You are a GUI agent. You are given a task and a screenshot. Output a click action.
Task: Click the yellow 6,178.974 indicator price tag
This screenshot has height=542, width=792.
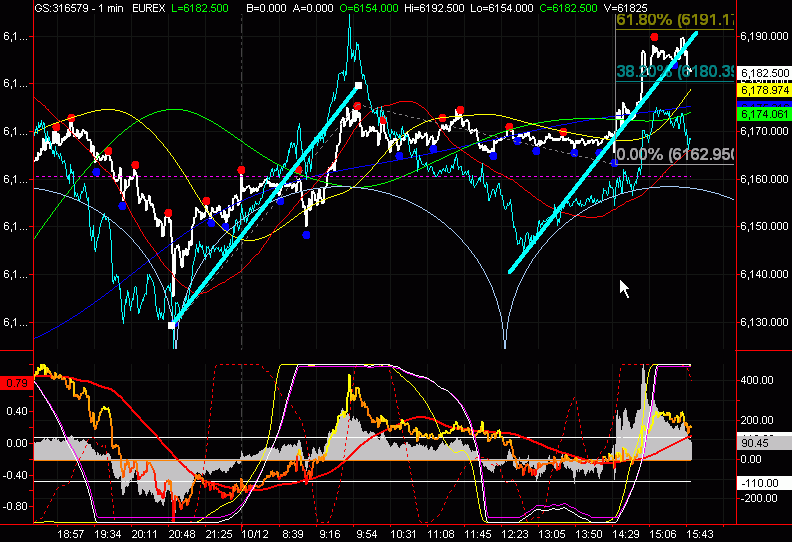[764, 90]
